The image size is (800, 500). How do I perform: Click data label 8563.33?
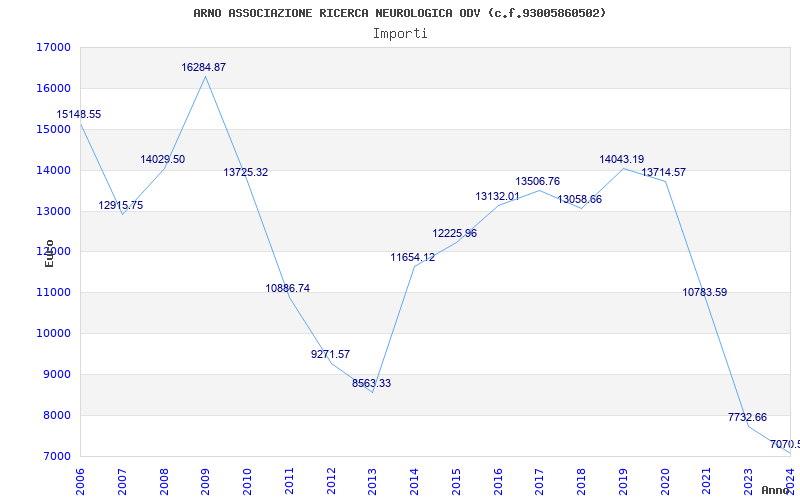pyautogui.click(x=371, y=383)
